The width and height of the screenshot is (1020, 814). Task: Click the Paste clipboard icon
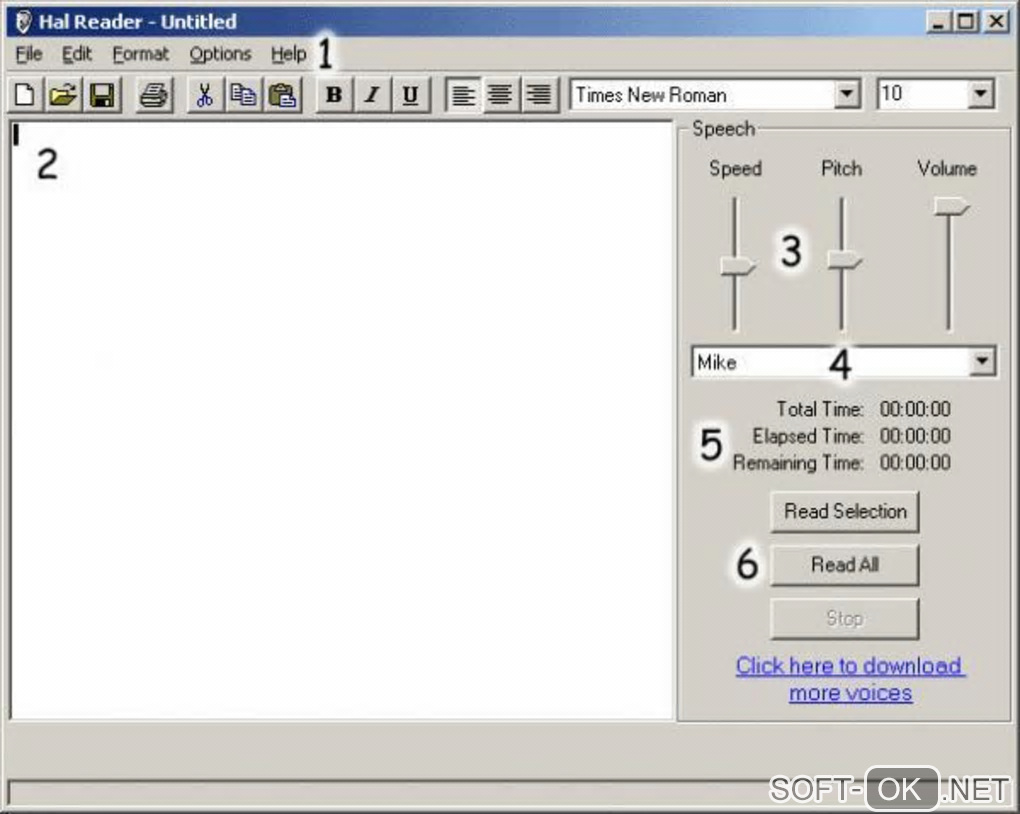tap(282, 95)
